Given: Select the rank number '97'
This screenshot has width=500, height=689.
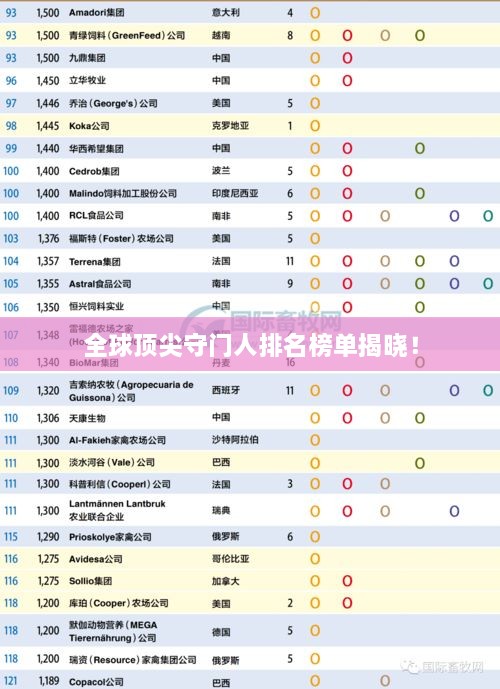Looking at the screenshot, I should 11,103.
